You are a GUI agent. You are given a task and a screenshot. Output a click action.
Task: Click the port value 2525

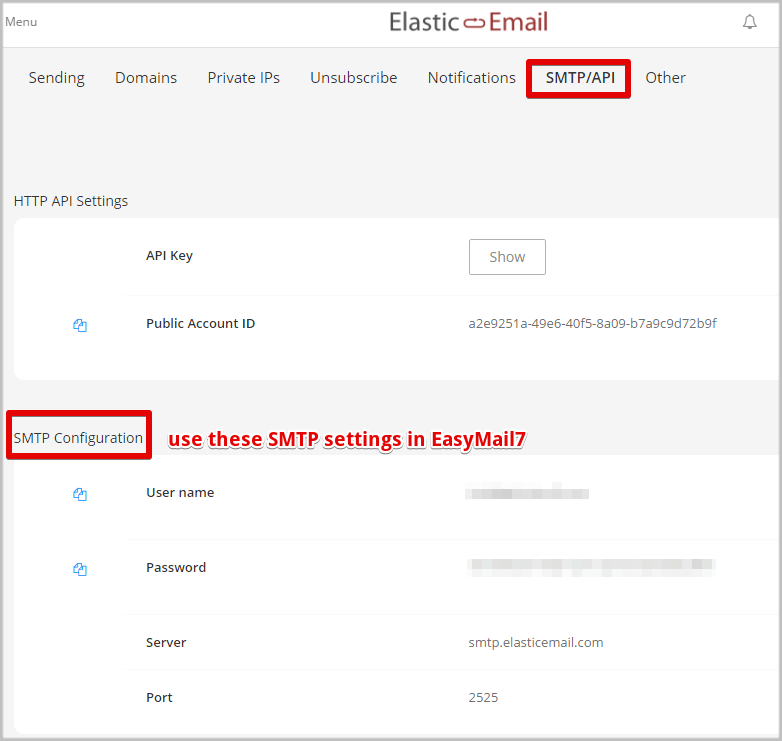pos(483,697)
